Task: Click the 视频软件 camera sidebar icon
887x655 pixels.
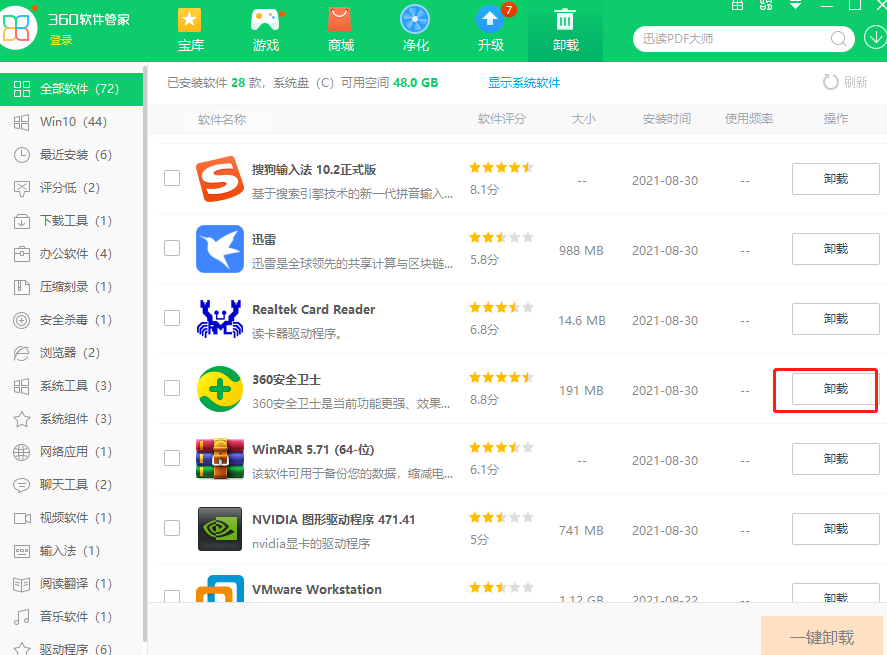Action: pos(21,518)
